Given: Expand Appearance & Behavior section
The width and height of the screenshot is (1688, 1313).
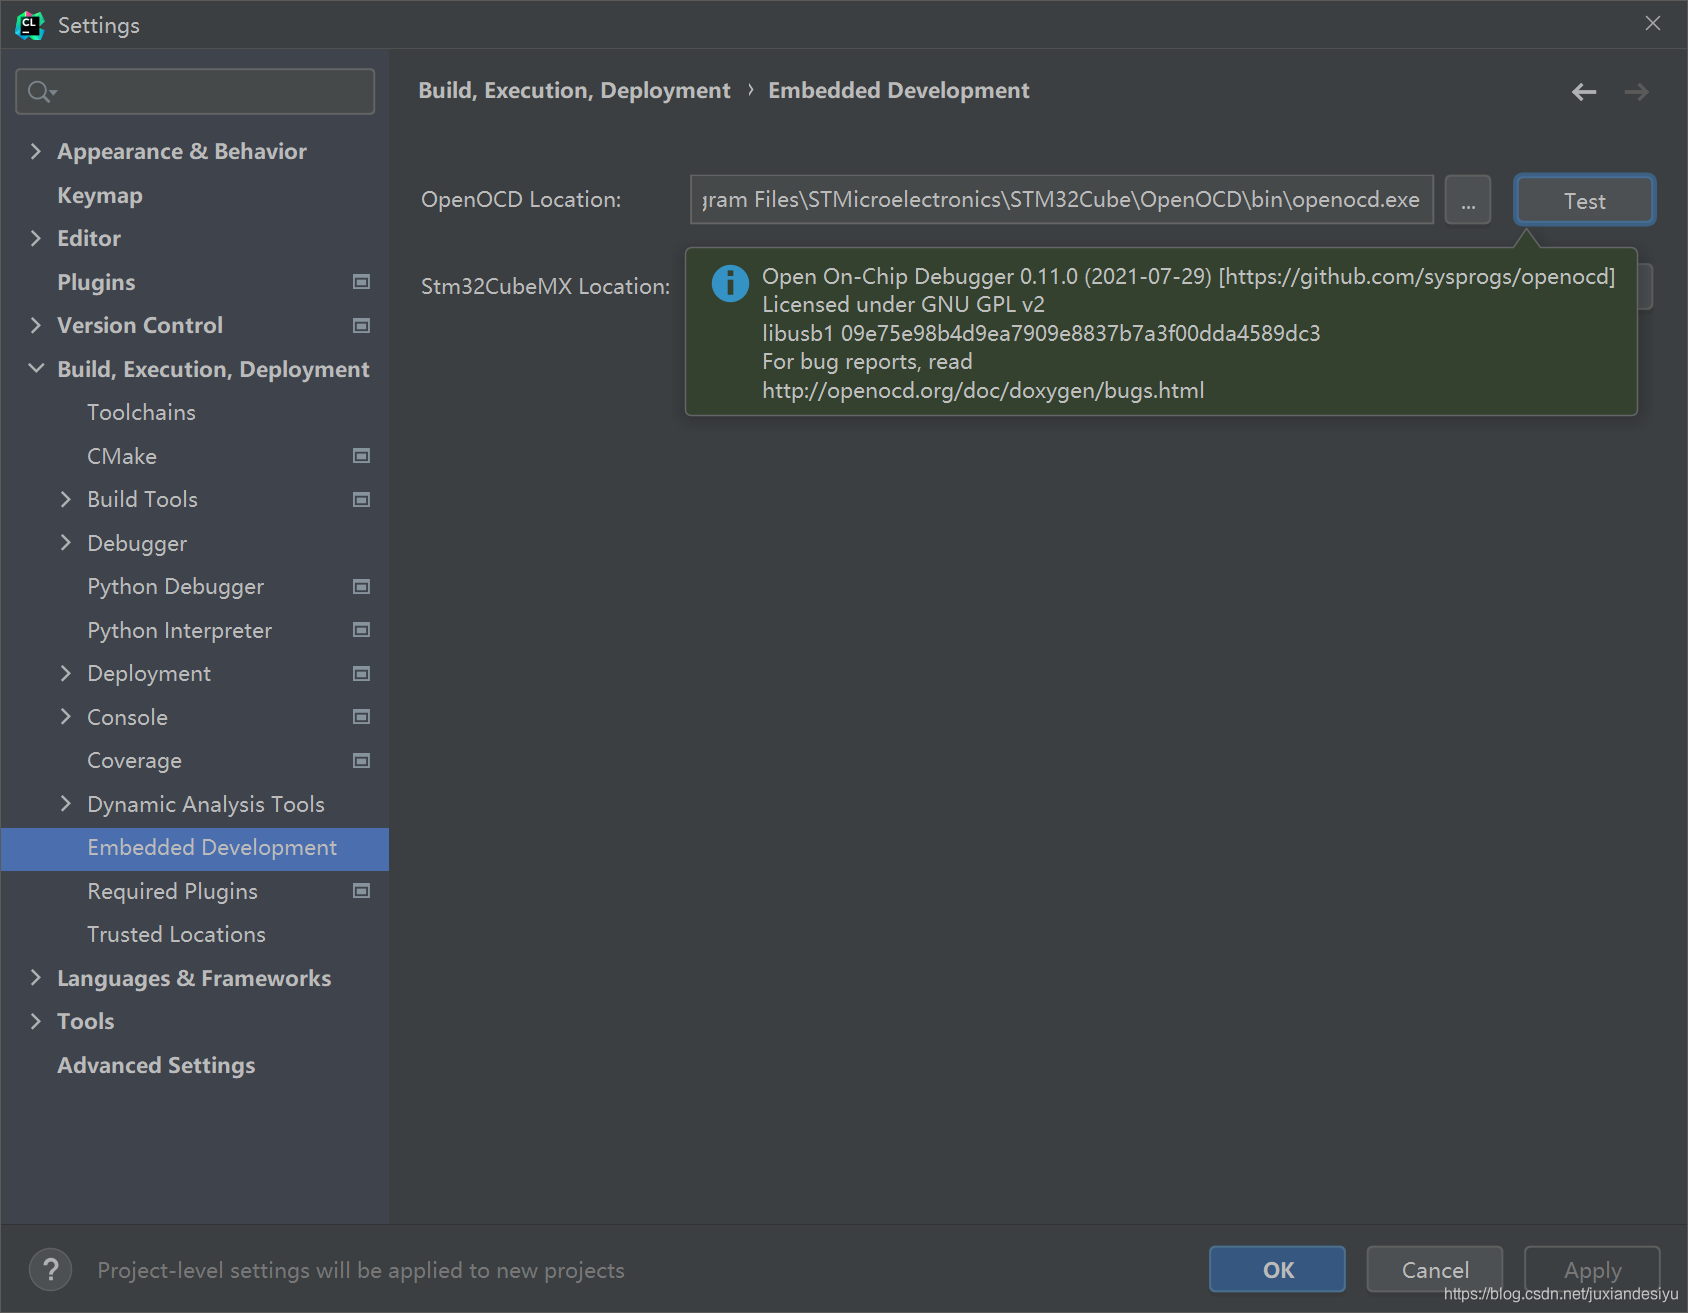Looking at the screenshot, I should 36,151.
